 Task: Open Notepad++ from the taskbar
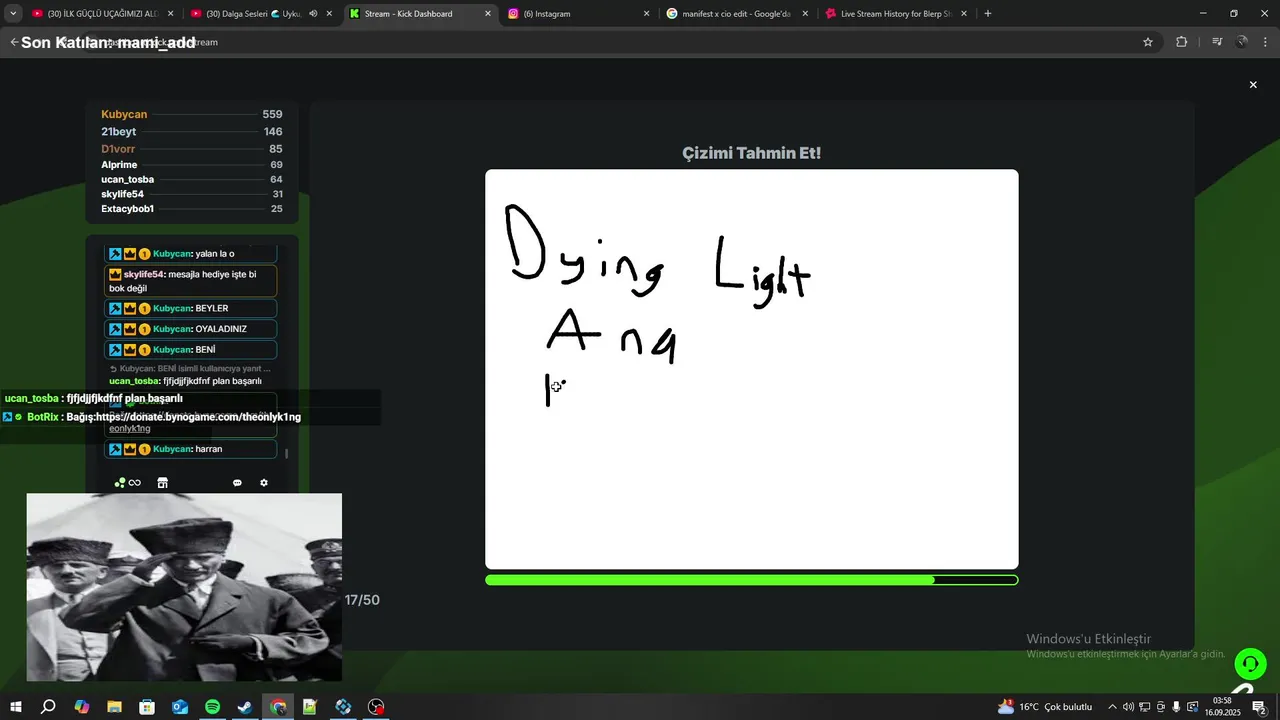[310, 707]
